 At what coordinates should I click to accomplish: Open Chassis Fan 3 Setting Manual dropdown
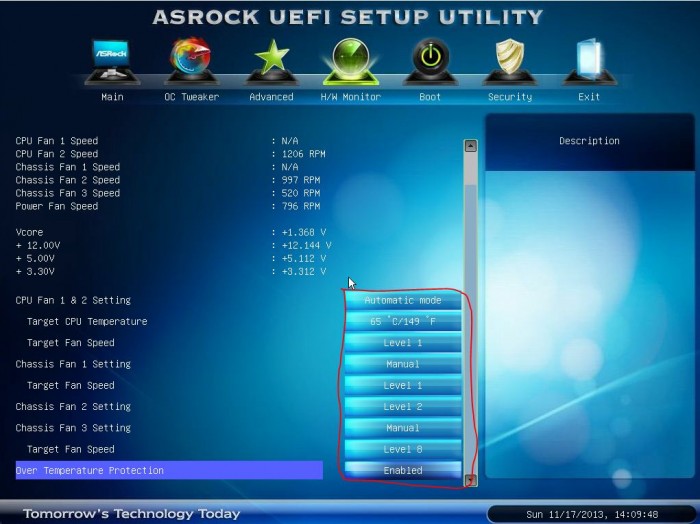403,428
